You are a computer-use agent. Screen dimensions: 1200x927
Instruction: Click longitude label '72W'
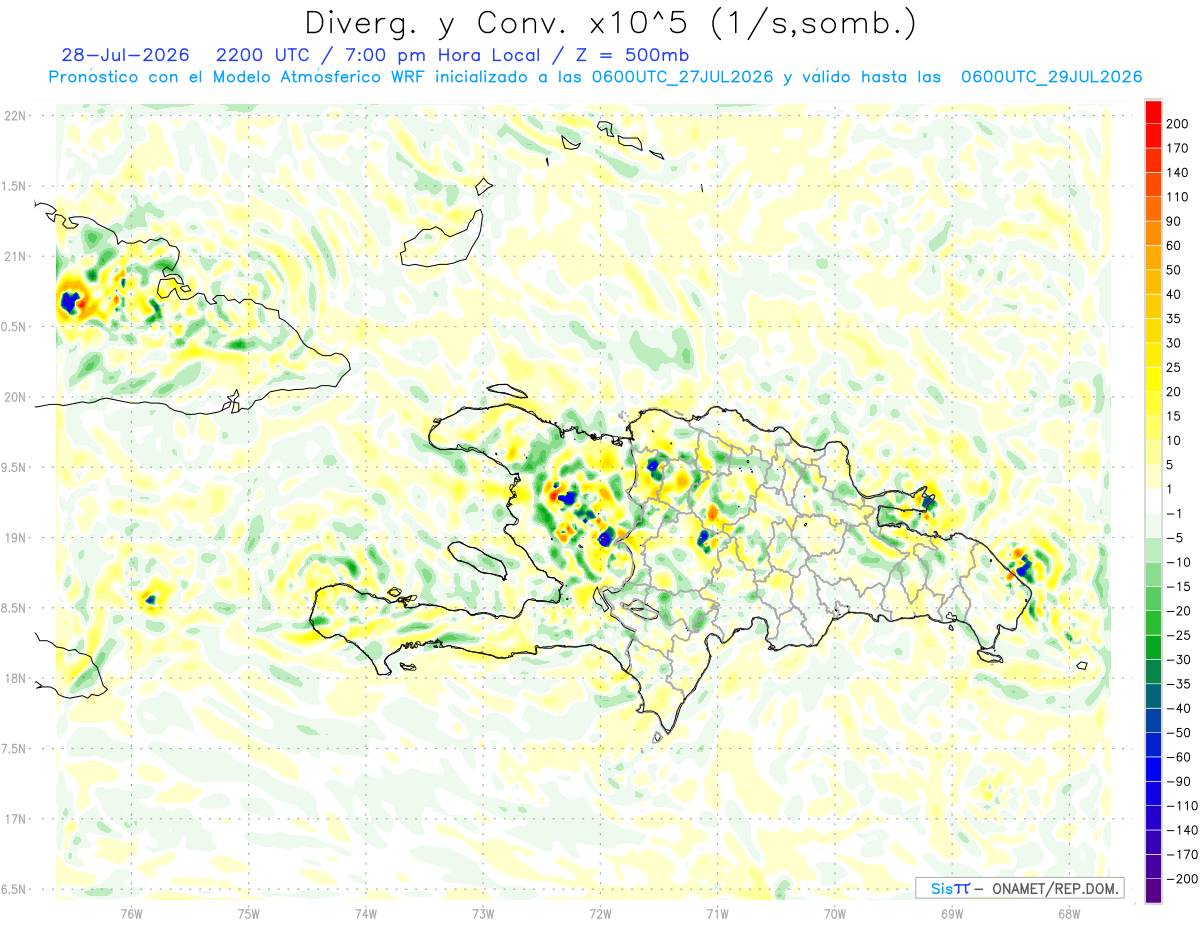coord(600,913)
